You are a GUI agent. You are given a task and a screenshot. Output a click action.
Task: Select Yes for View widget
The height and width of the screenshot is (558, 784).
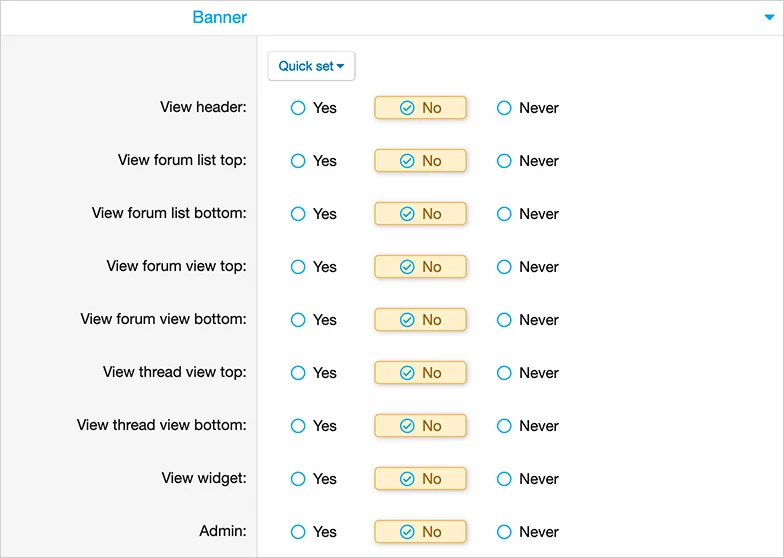[298, 479]
